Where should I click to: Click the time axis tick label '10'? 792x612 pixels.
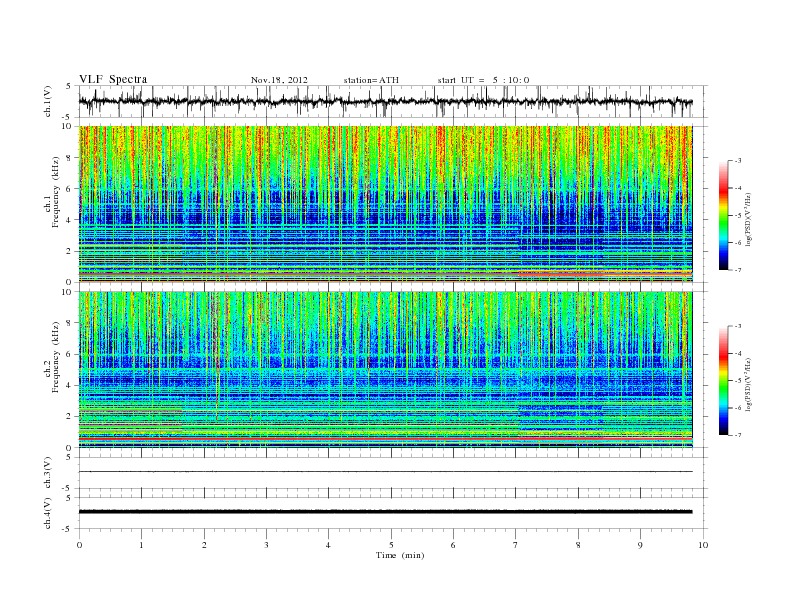pos(703,545)
